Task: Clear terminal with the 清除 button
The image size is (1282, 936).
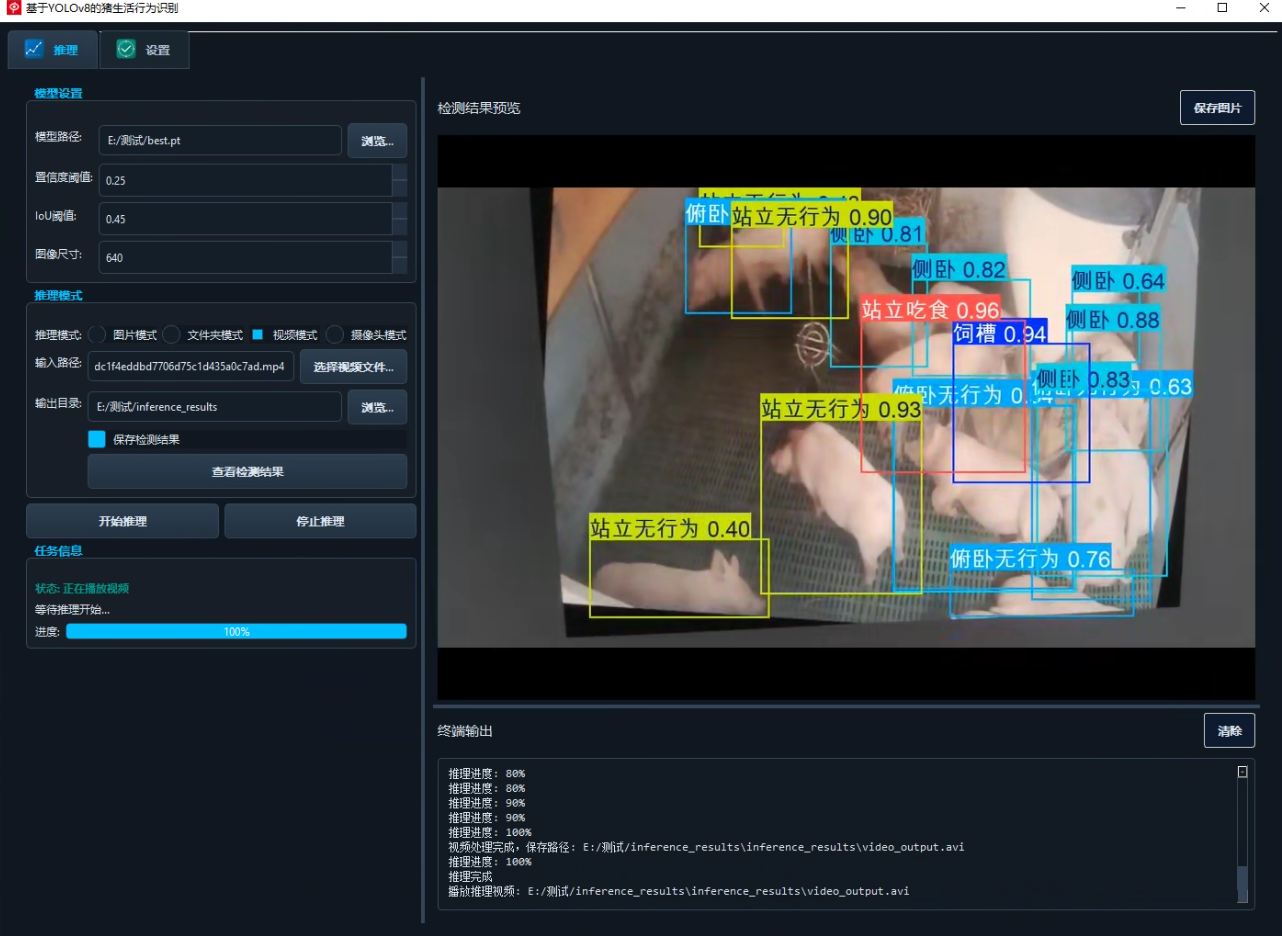Action: [x=1229, y=731]
